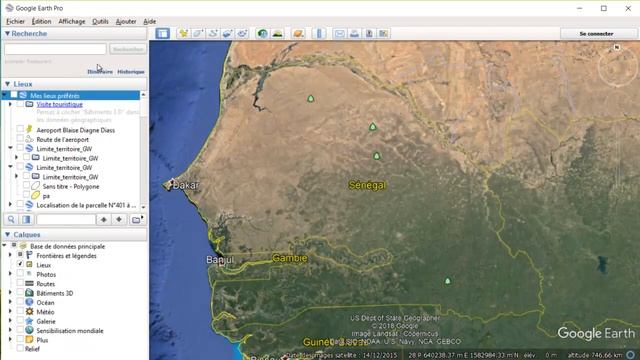Click the globe icon of Sensibilisation mondiale
Image resolution: width=640 pixels, height=360 pixels.
(x=29, y=330)
